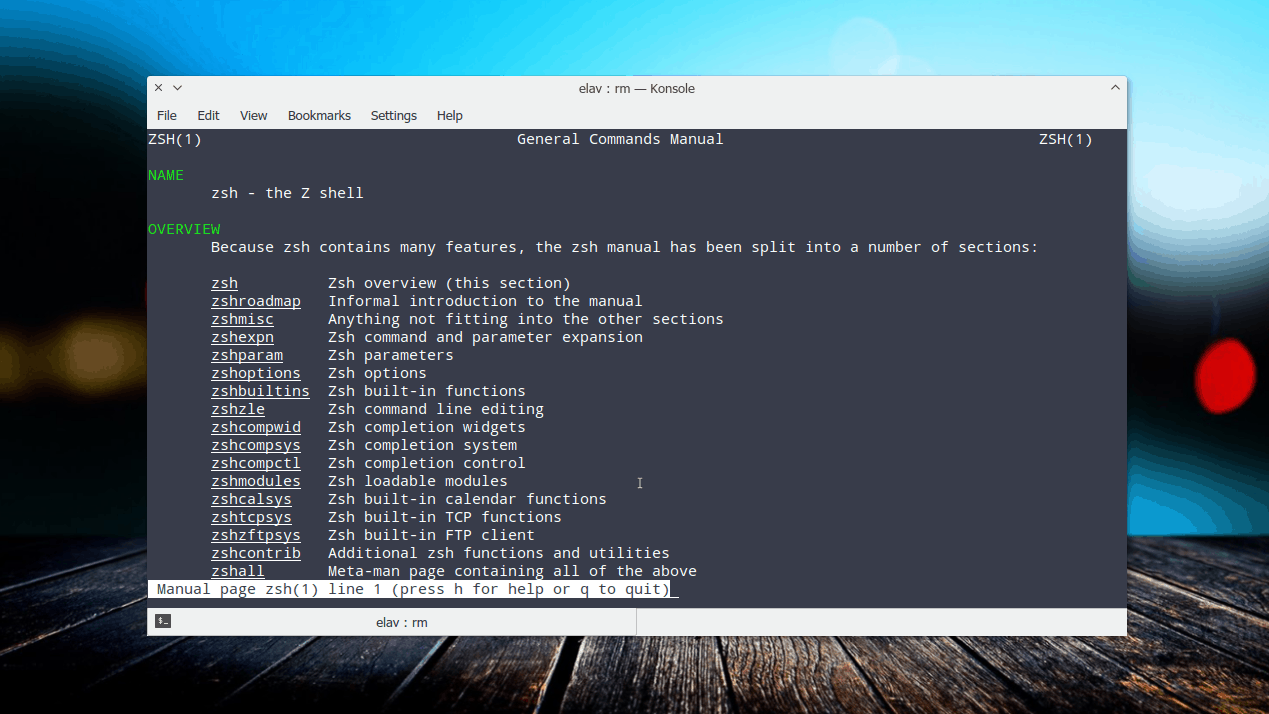Open the Bookmarks menu
Screen dimensions: 1269x714
coord(318,115)
